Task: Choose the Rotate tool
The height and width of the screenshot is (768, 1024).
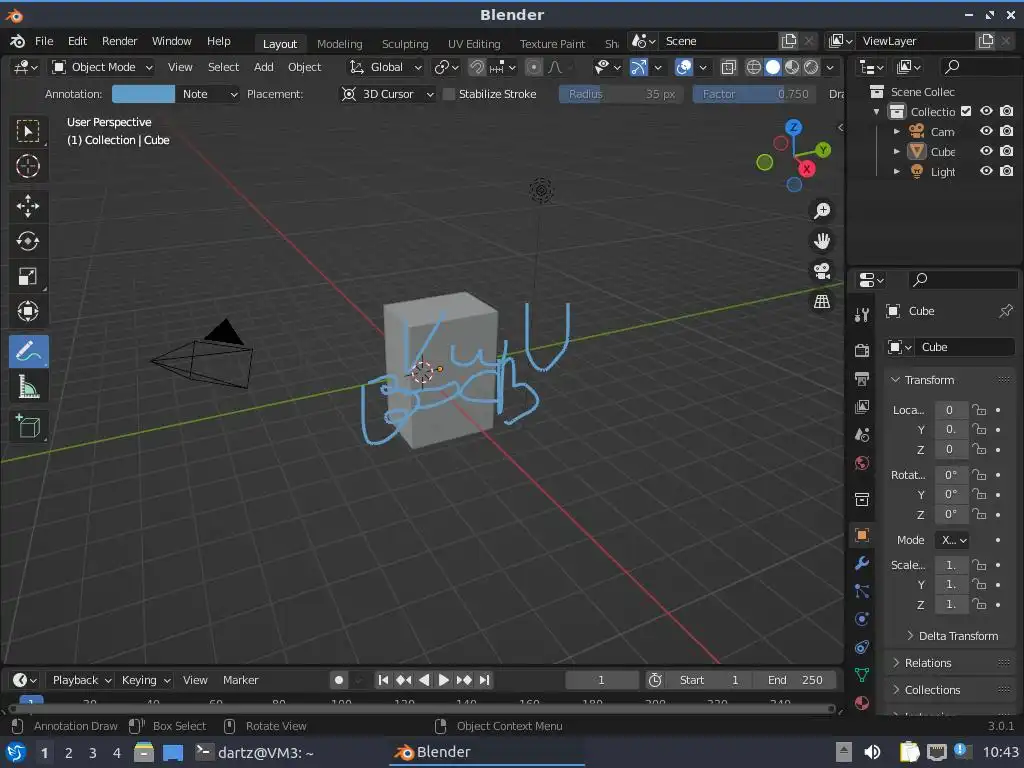Action: coord(28,242)
